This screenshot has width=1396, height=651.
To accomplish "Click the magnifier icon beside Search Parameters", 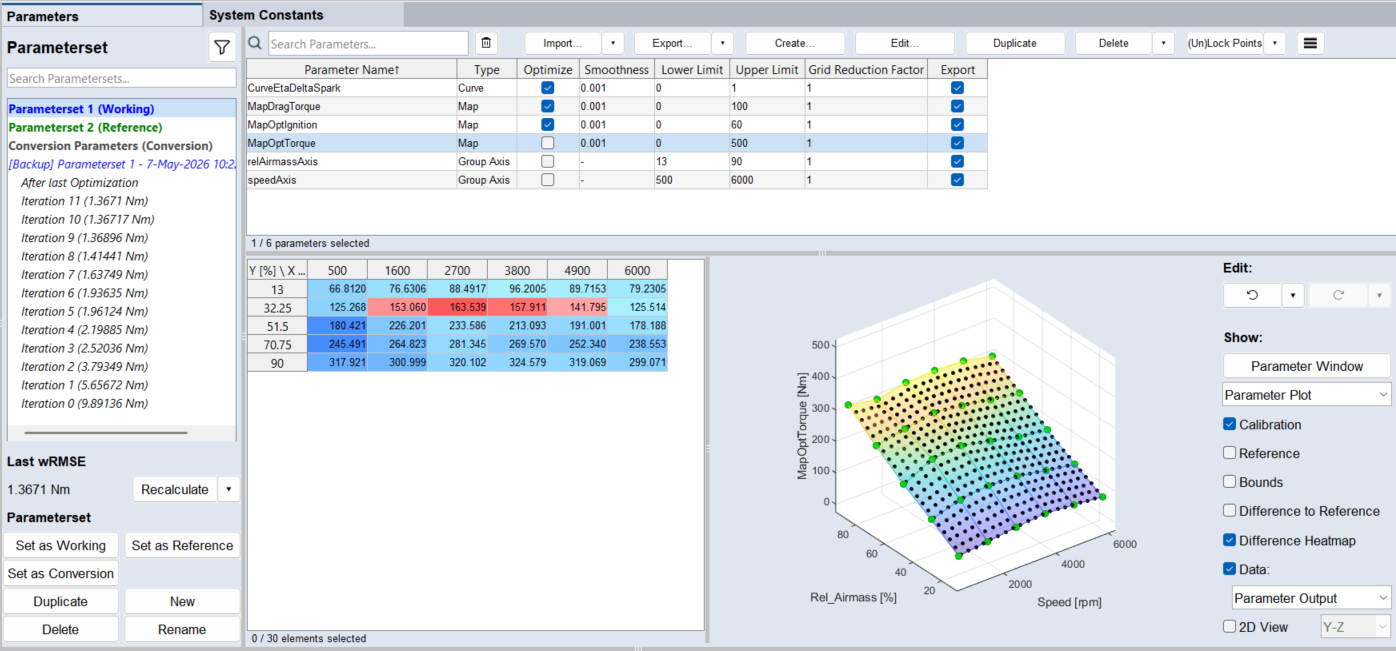I will pos(255,43).
